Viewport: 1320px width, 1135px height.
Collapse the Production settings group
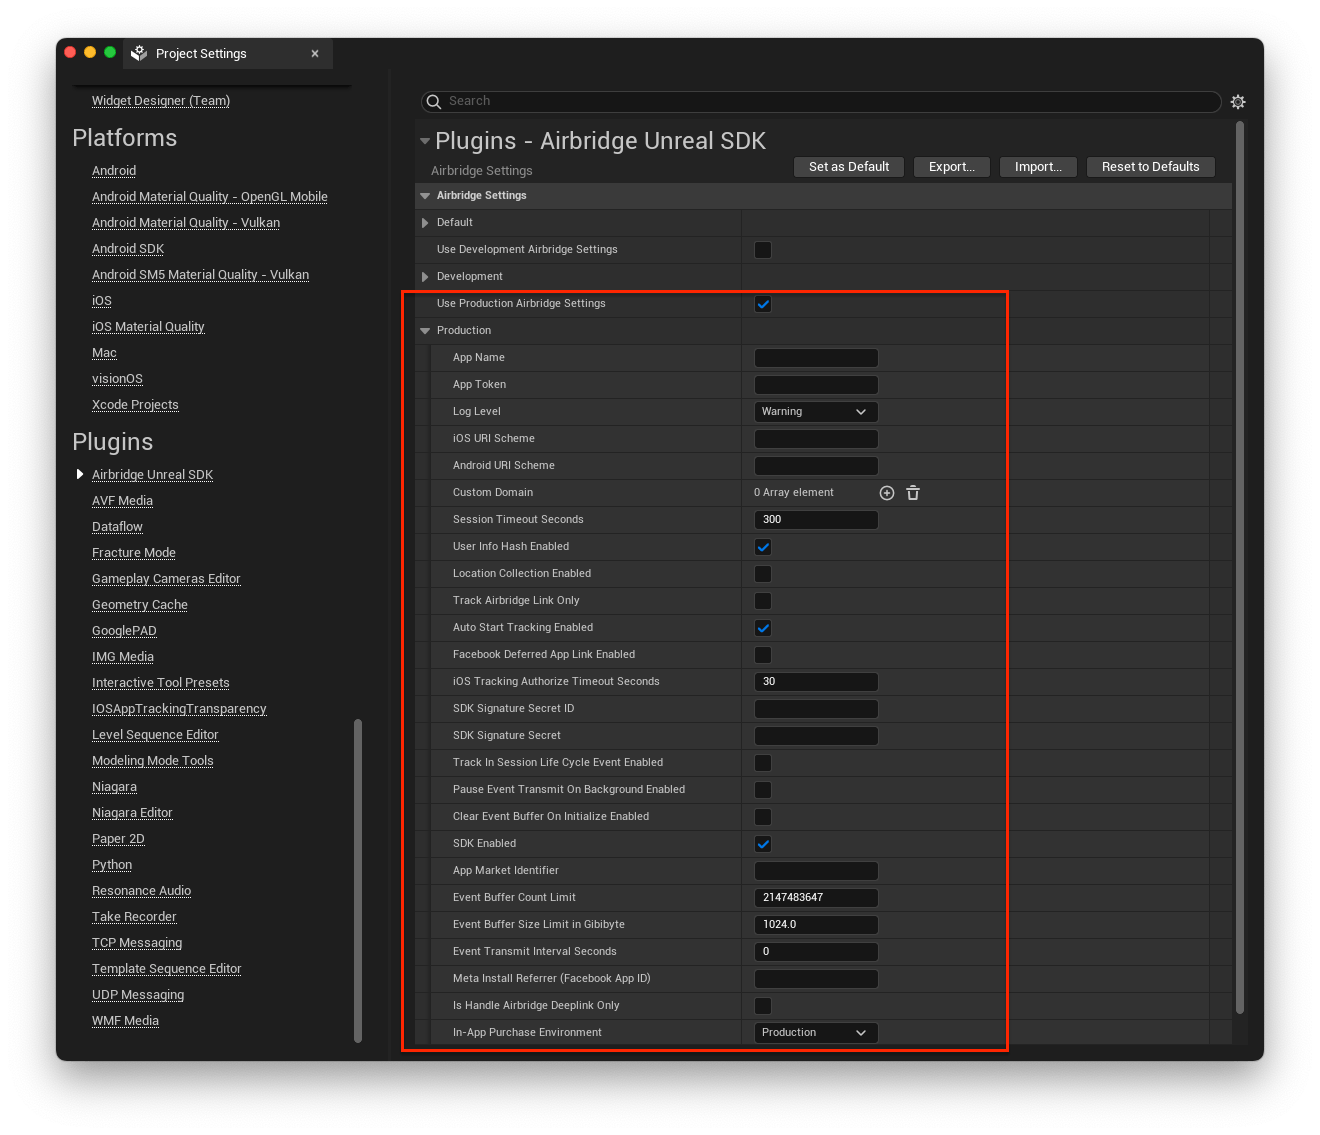click(425, 331)
